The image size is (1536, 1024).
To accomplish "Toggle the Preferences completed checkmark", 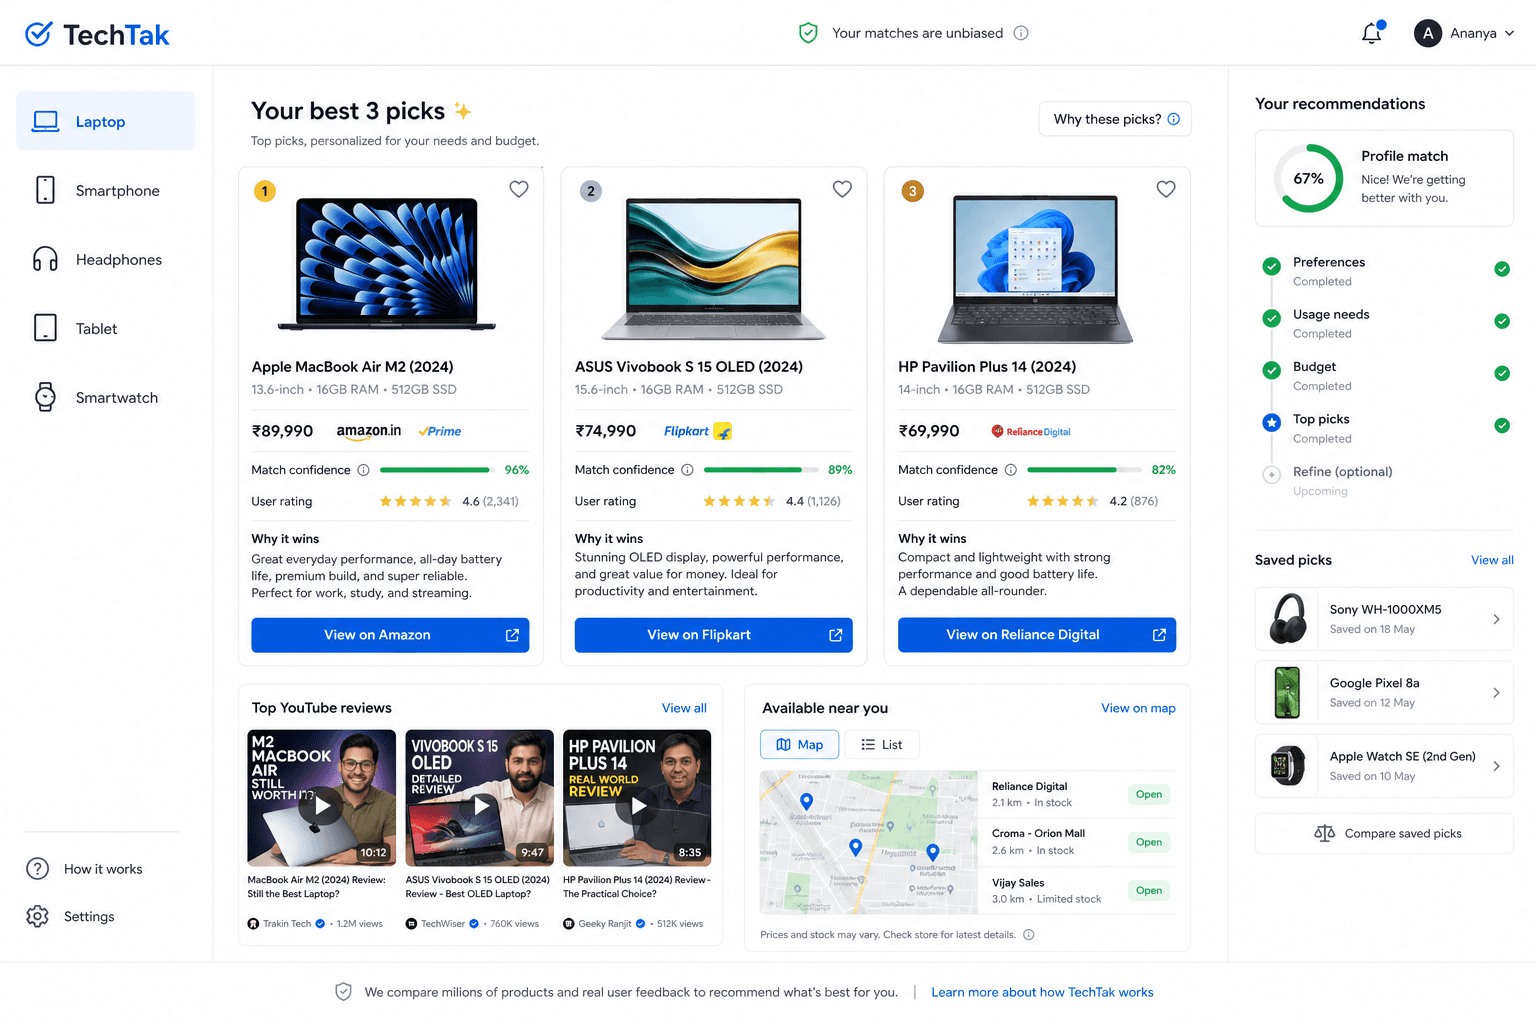I will 1502,269.
